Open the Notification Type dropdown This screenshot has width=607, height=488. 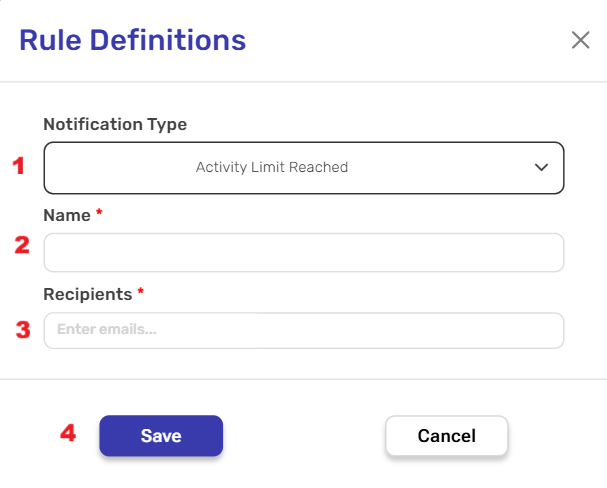(304, 167)
